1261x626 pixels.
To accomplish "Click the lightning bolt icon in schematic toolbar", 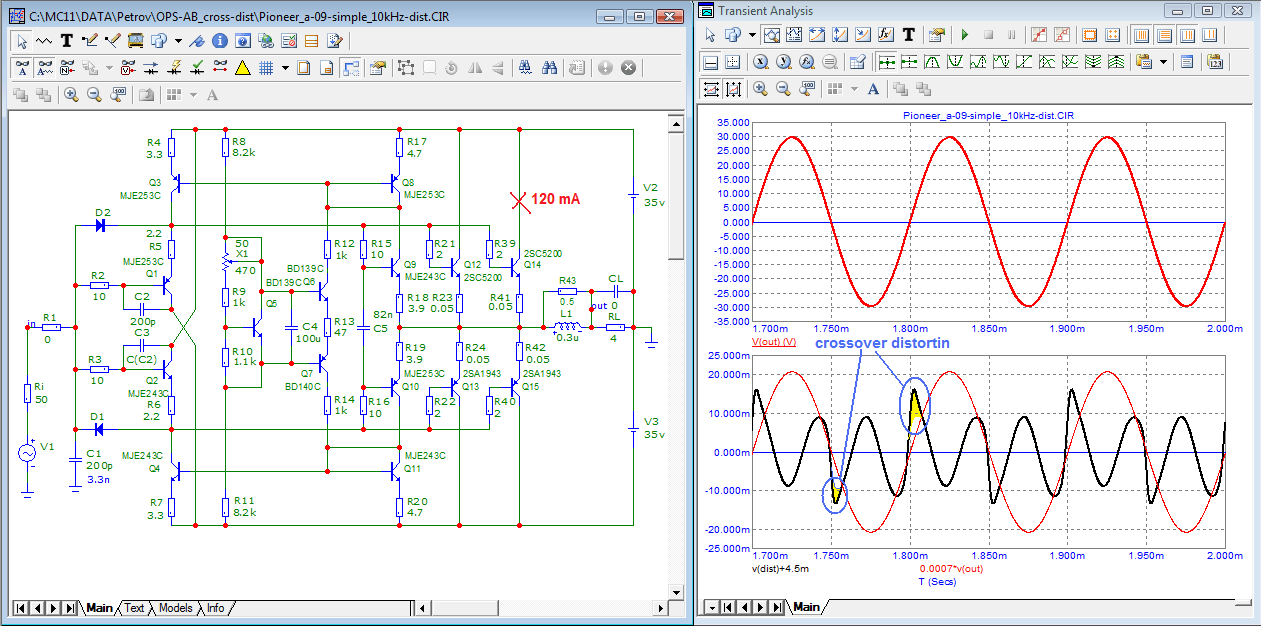I will [175, 68].
